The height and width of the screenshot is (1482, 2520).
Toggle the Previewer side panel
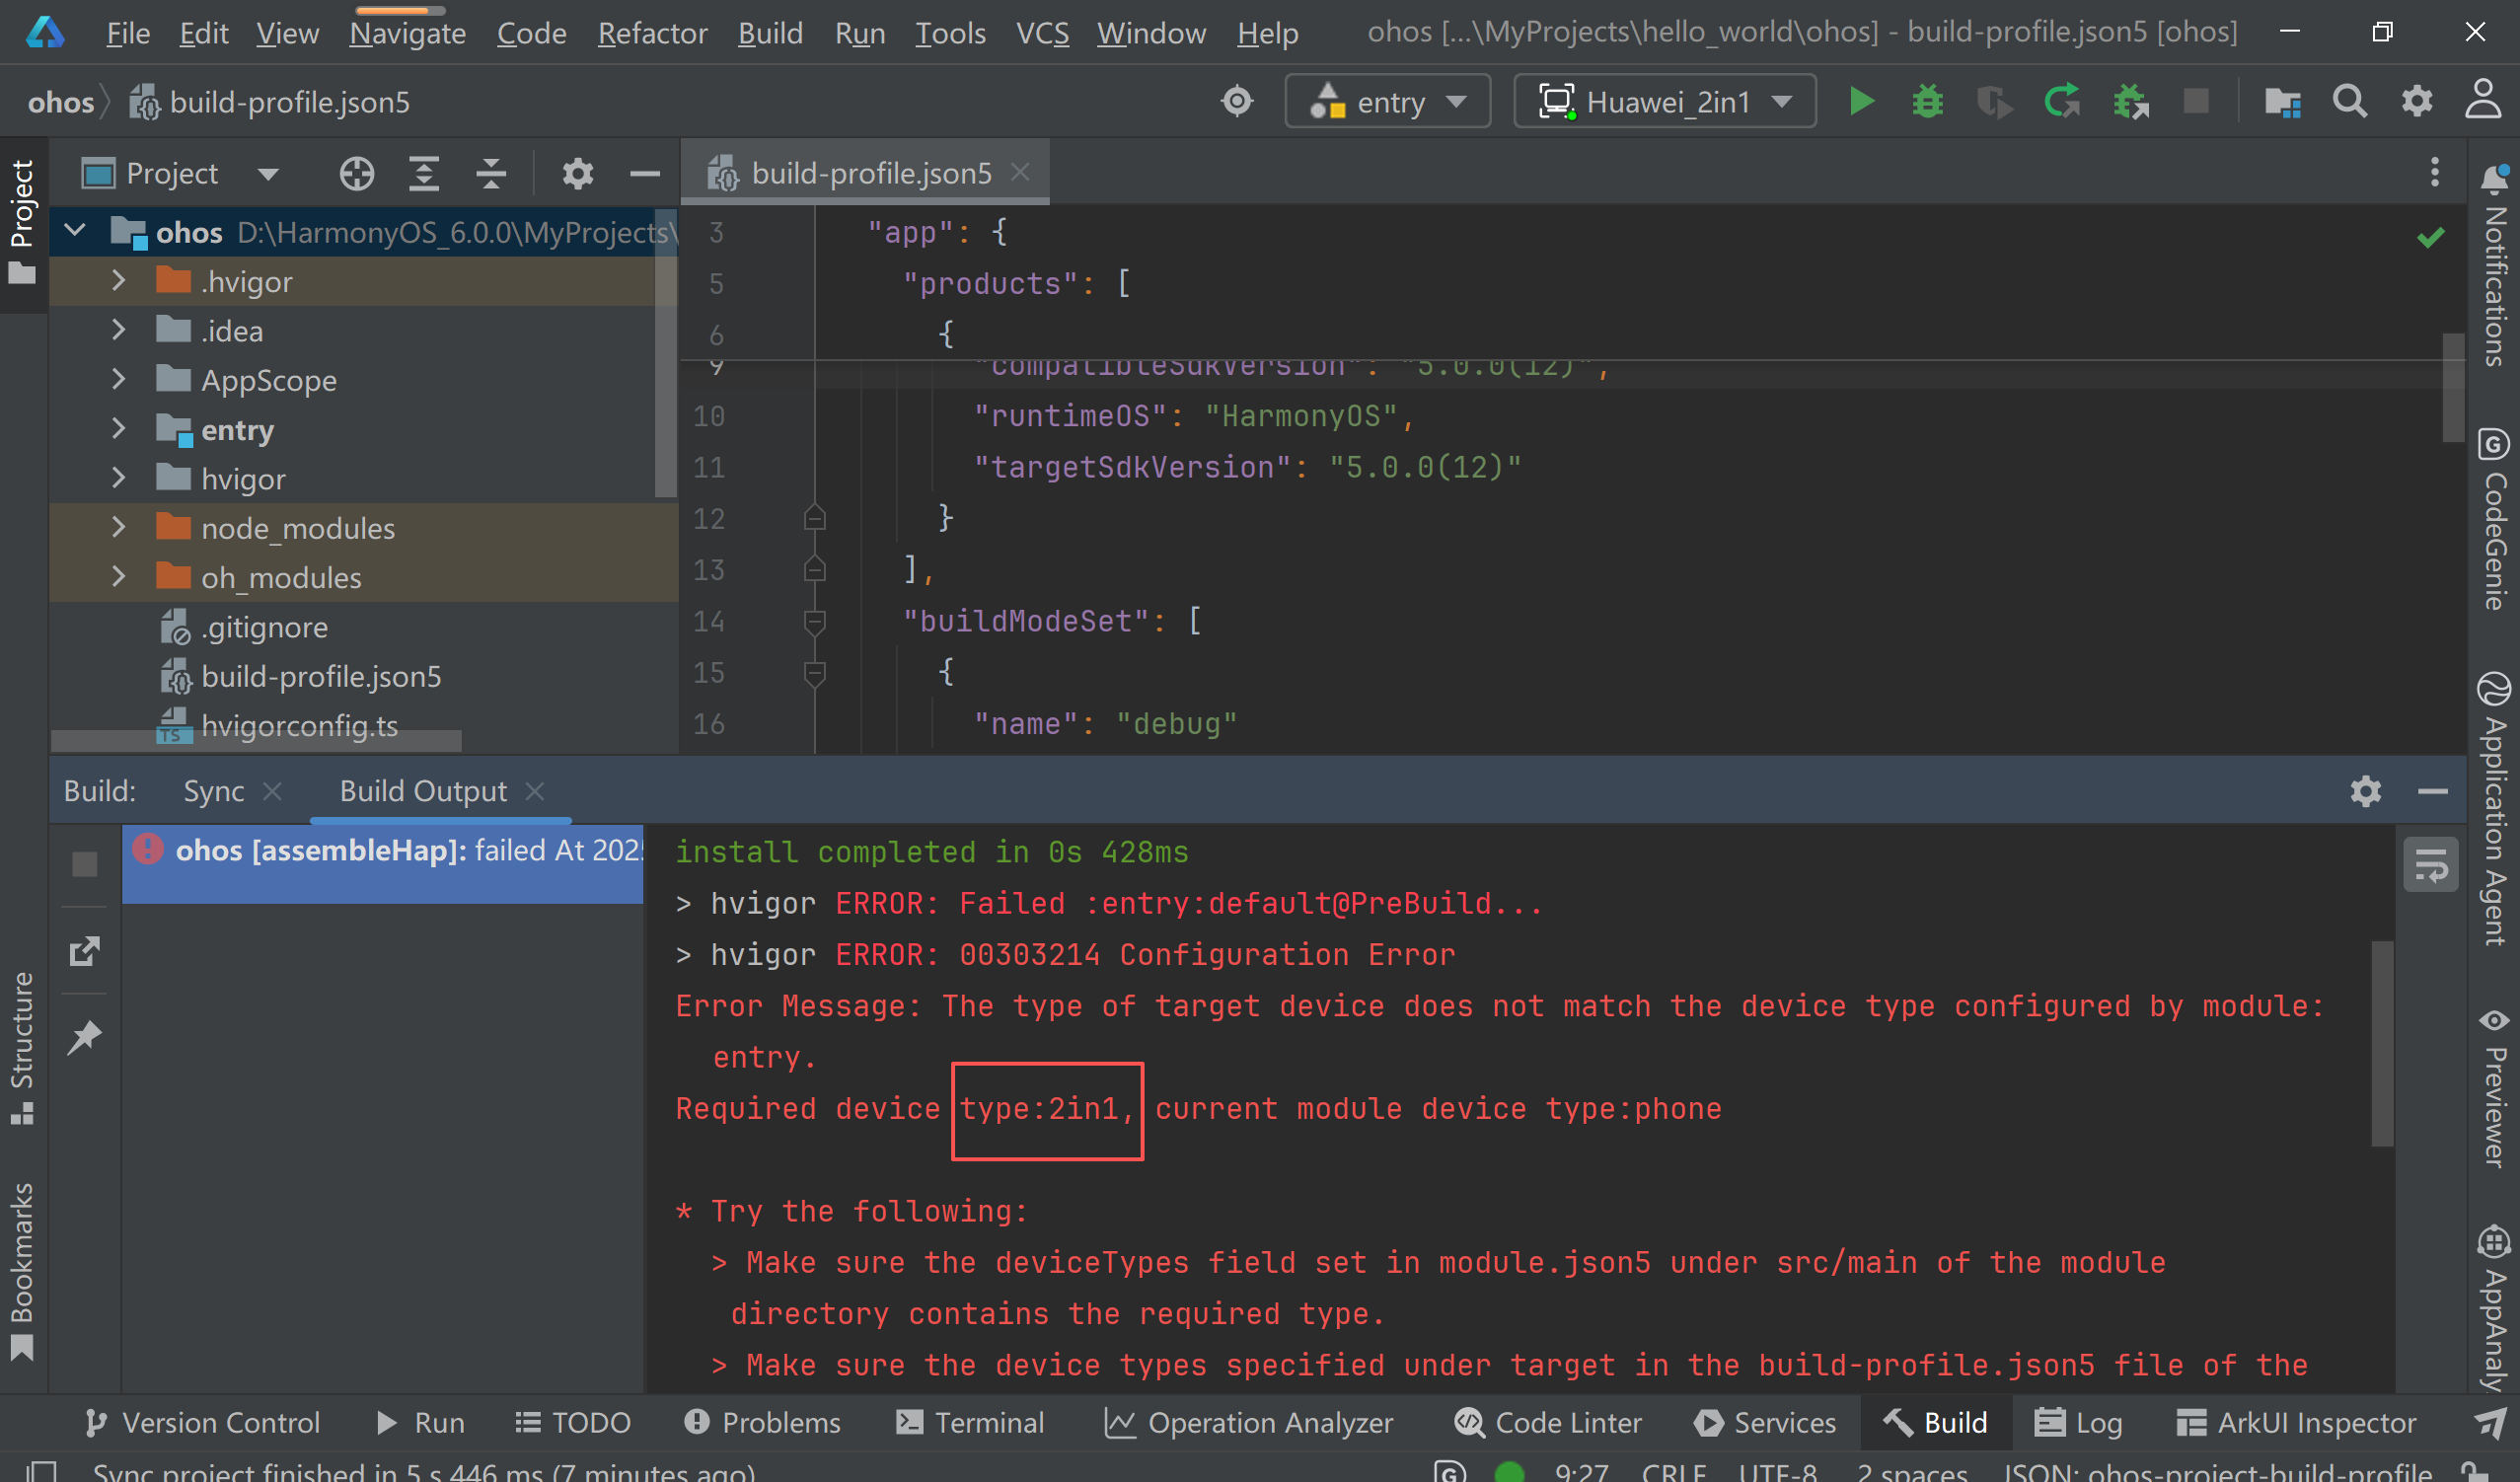click(x=2494, y=1090)
